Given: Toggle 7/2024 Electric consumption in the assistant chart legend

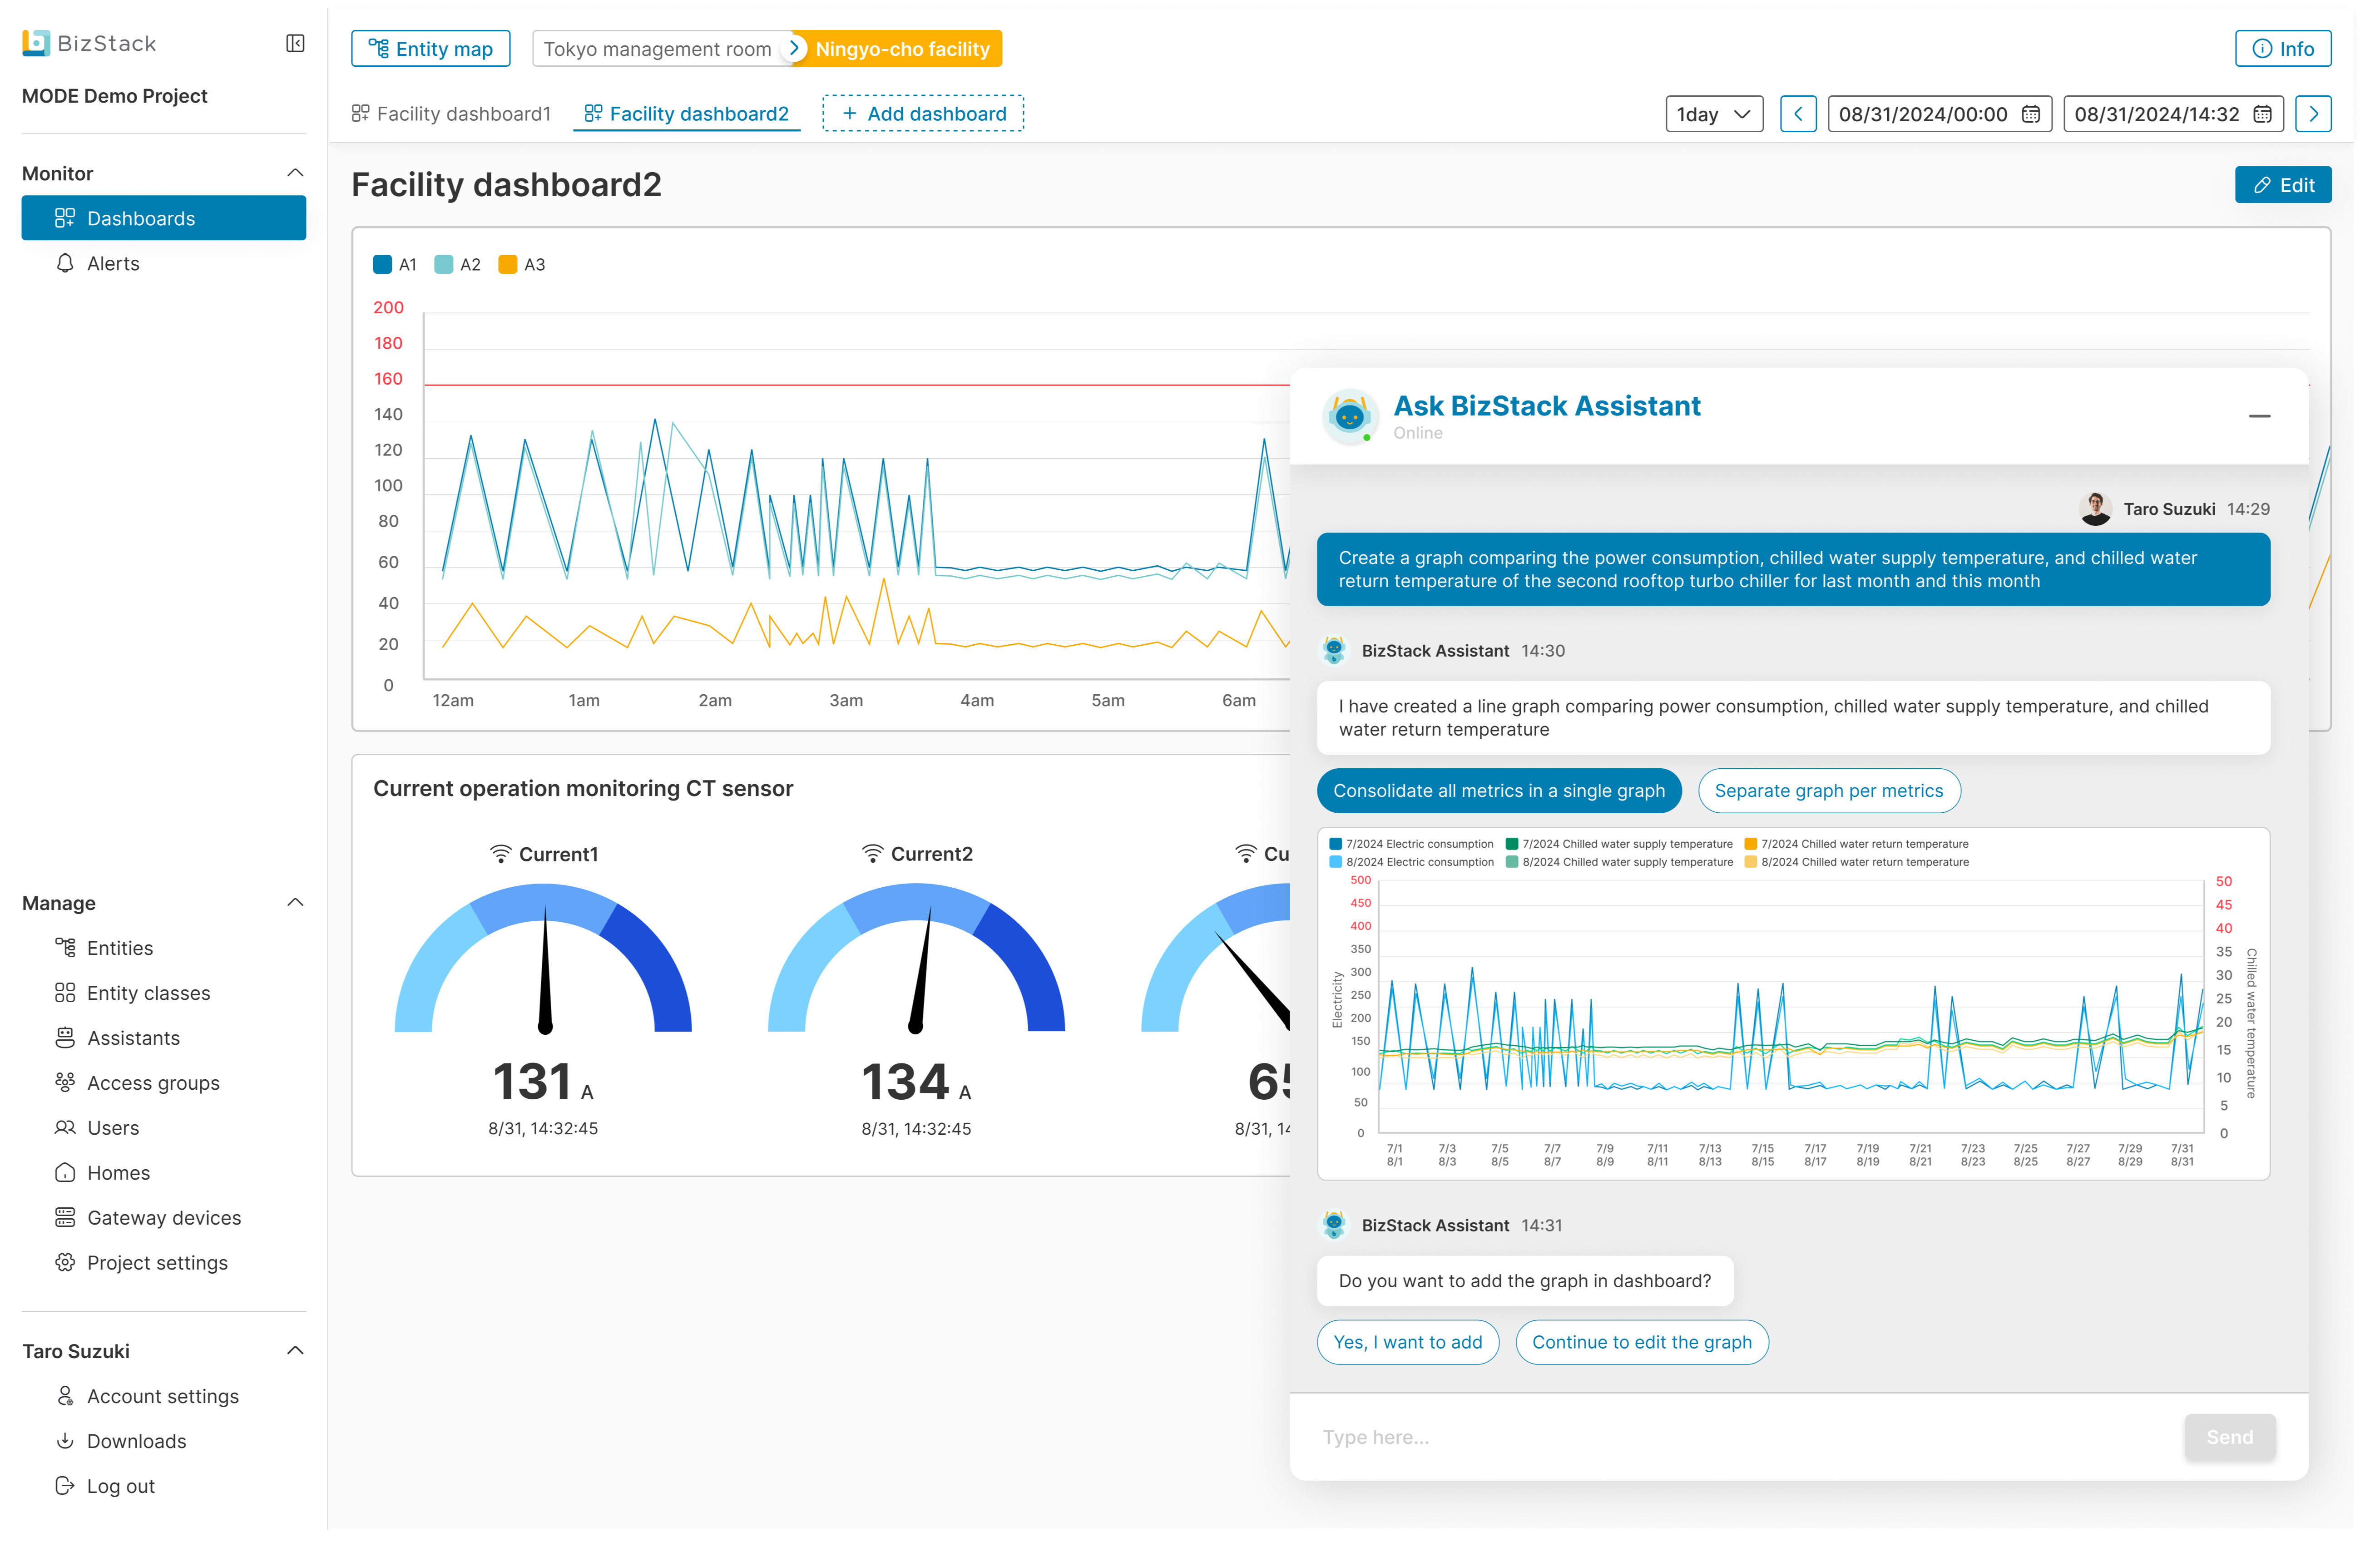Looking at the screenshot, I should (x=1411, y=843).
